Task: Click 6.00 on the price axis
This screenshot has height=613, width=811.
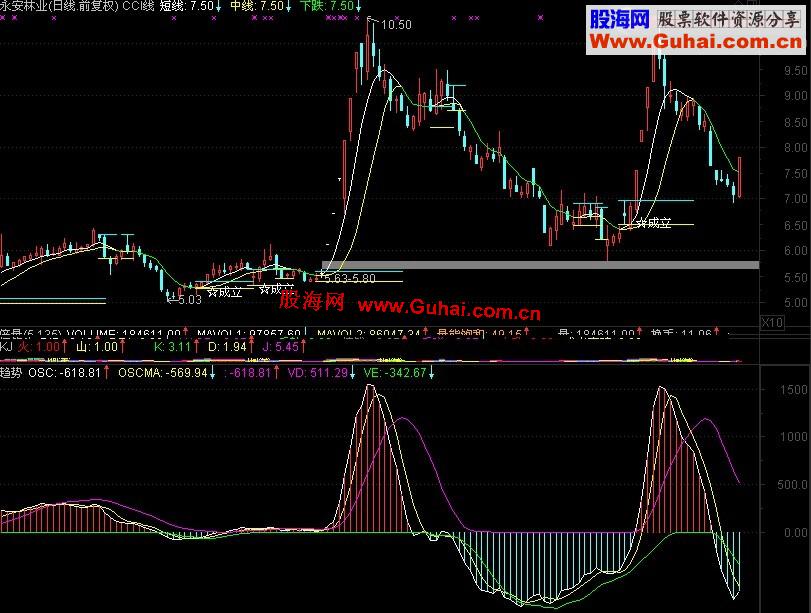Action: pos(795,250)
